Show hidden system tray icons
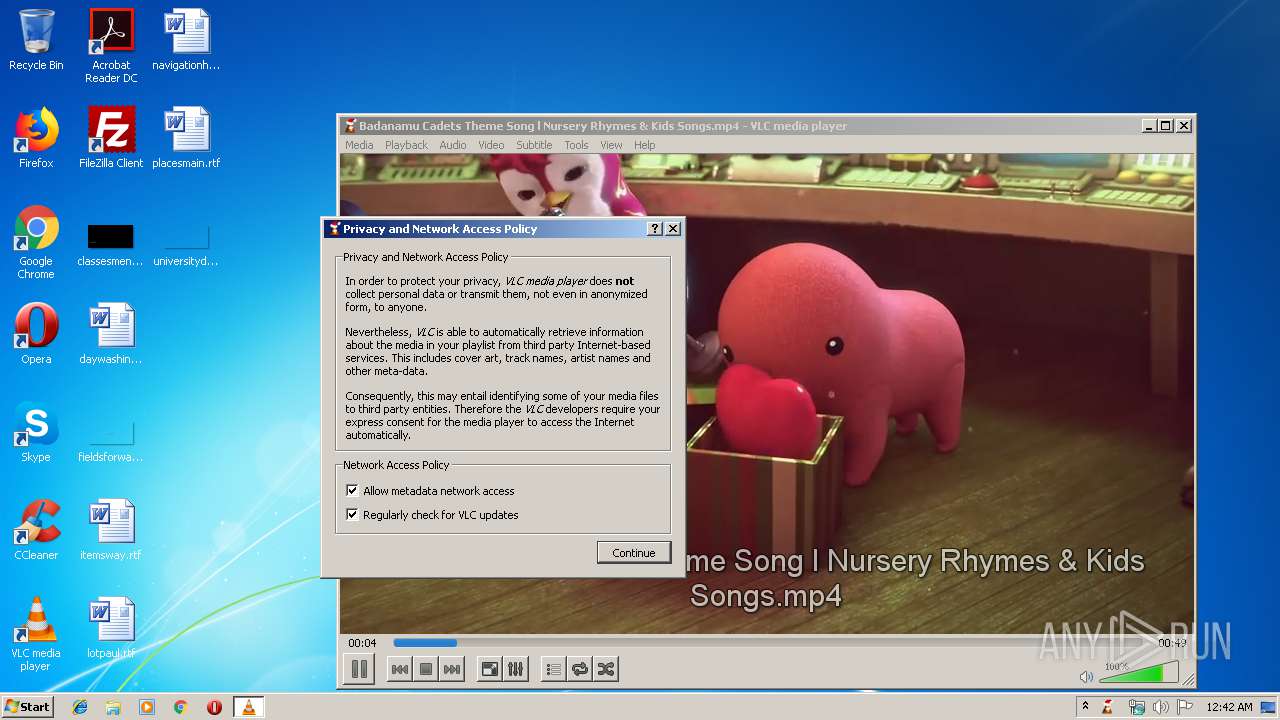 coord(1085,706)
